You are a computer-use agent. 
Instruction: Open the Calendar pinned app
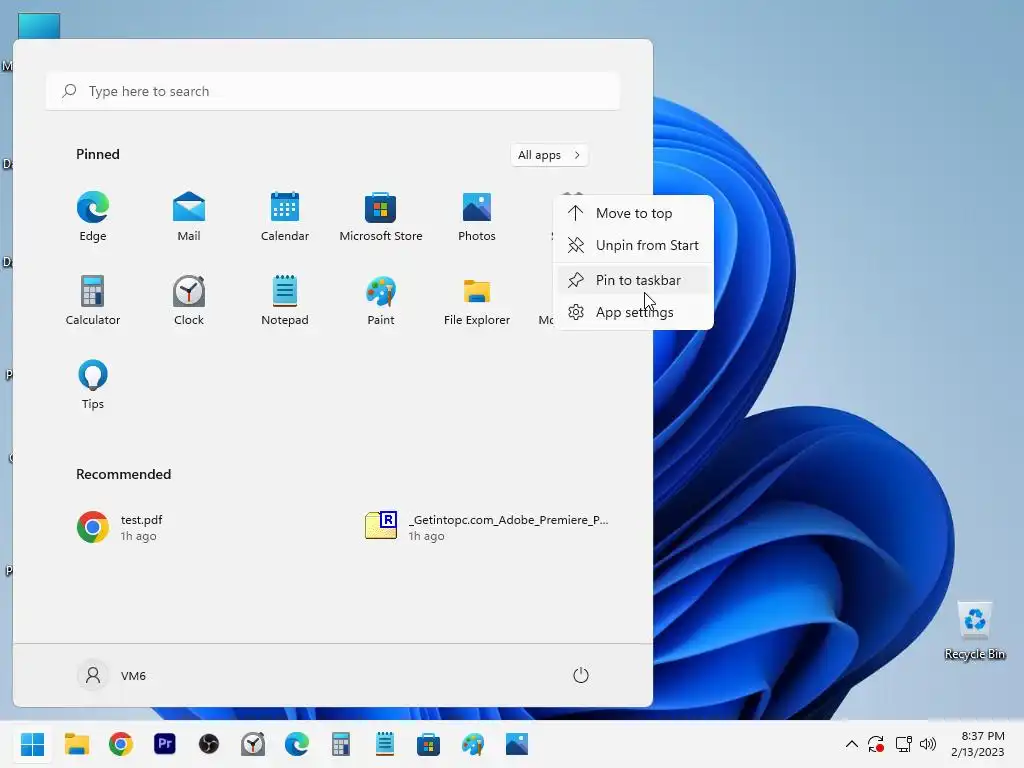285,216
